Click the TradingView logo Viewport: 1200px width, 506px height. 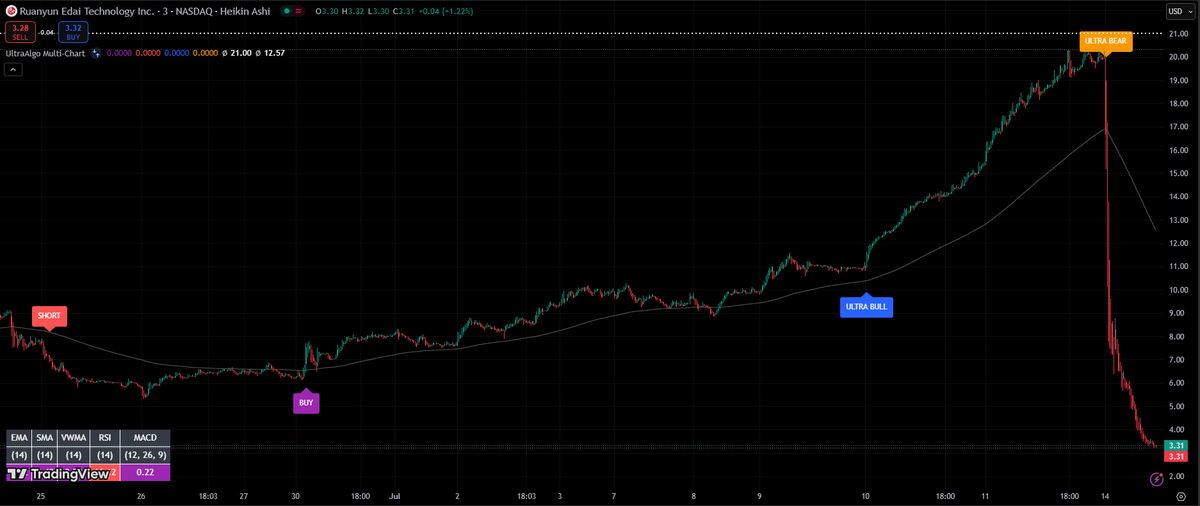(58, 474)
